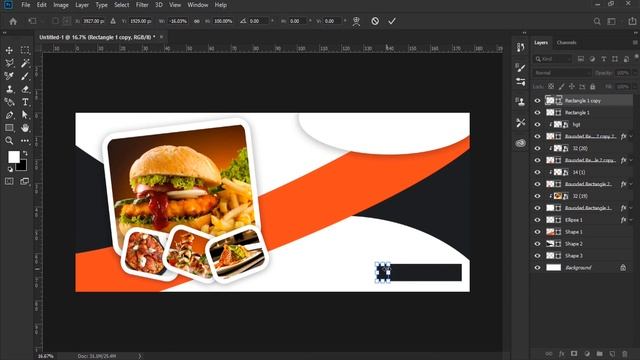The width and height of the screenshot is (640, 360).
Task: Hide the Background layer
Action: point(537,268)
